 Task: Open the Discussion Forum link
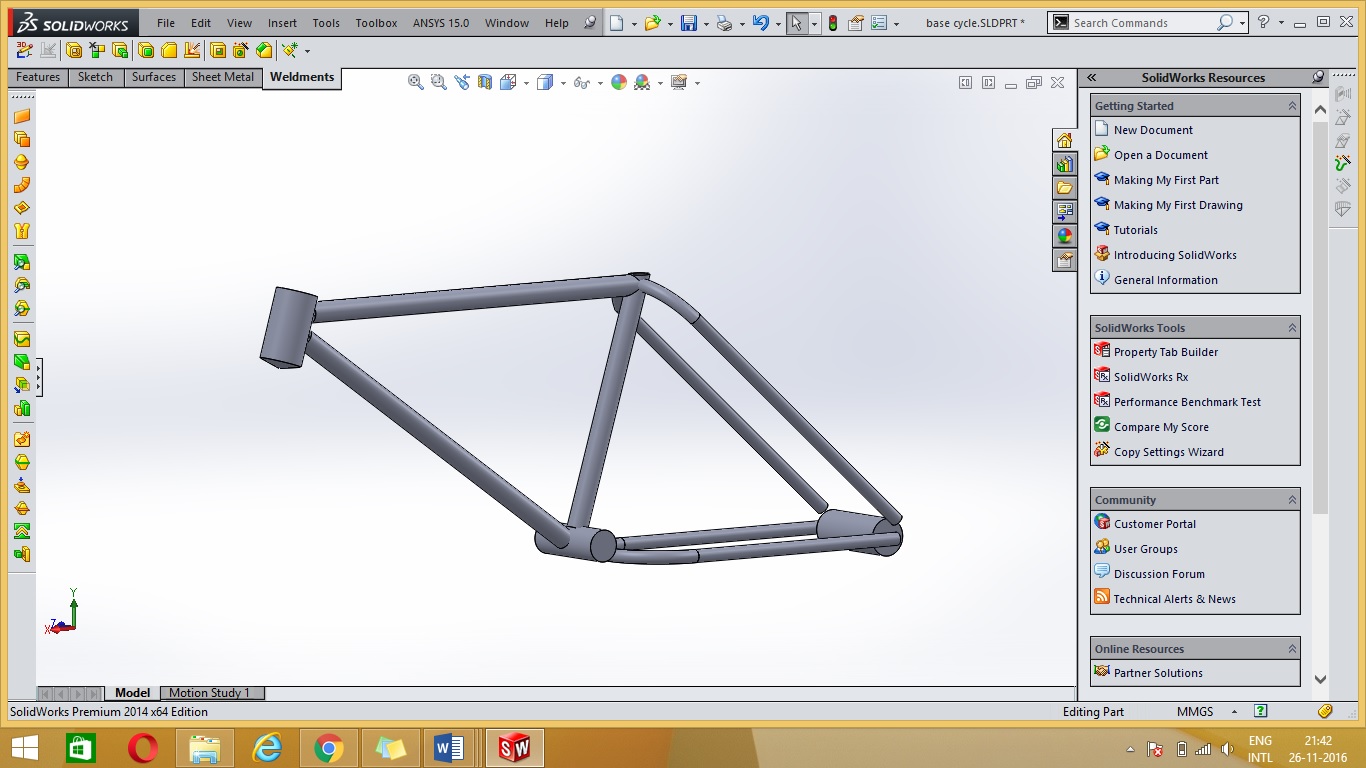coord(1159,574)
